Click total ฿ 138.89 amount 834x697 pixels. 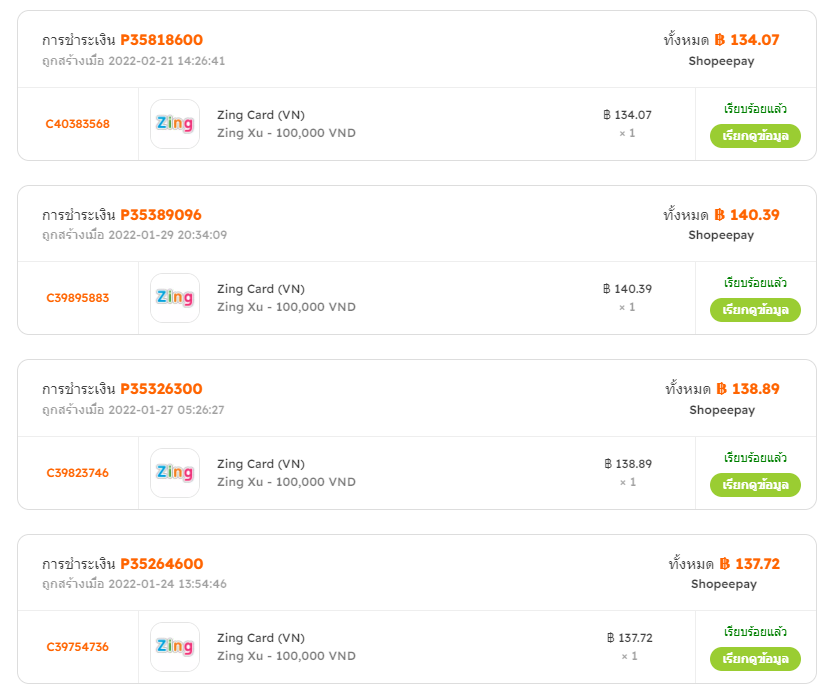point(748,389)
